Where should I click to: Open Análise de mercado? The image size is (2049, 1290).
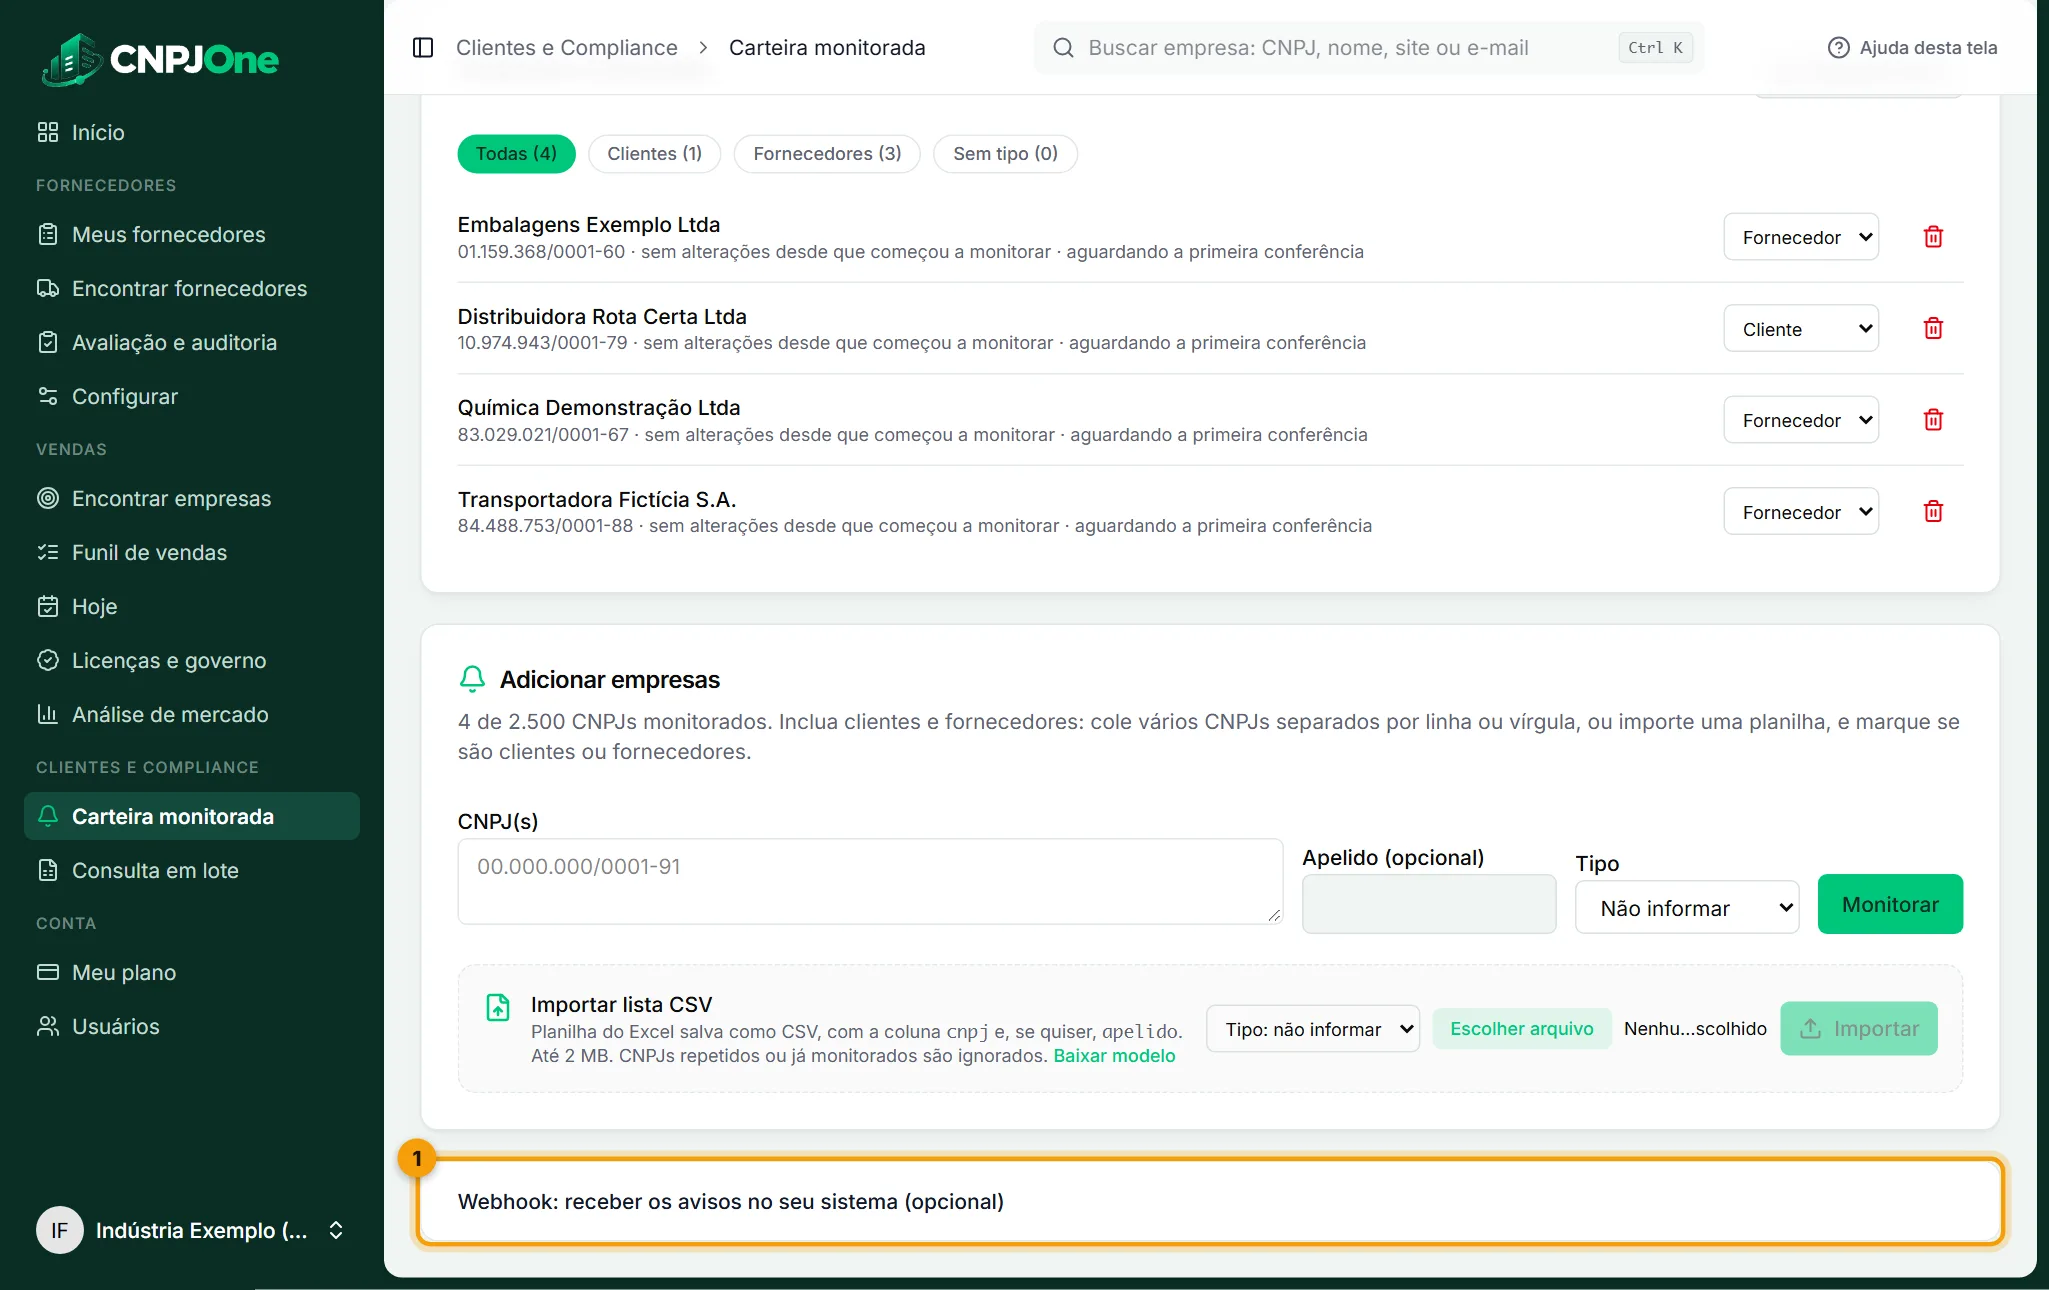[192, 714]
